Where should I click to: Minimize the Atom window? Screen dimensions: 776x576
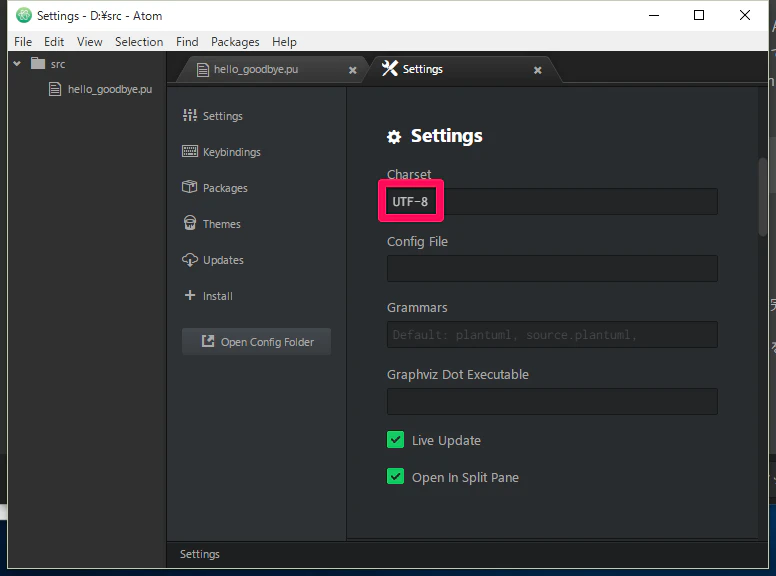pos(654,15)
